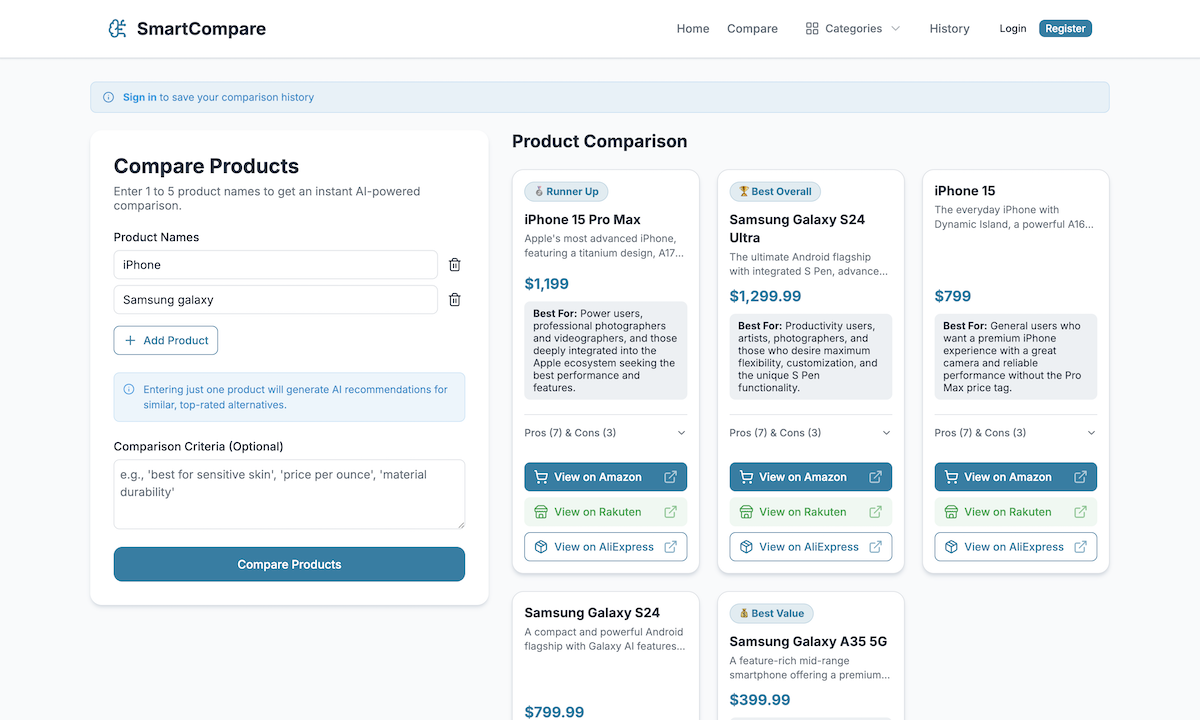This screenshot has height=720, width=1200.
Task: Click View on AliExpress for iPhone 15
Action: point(1015,546)
